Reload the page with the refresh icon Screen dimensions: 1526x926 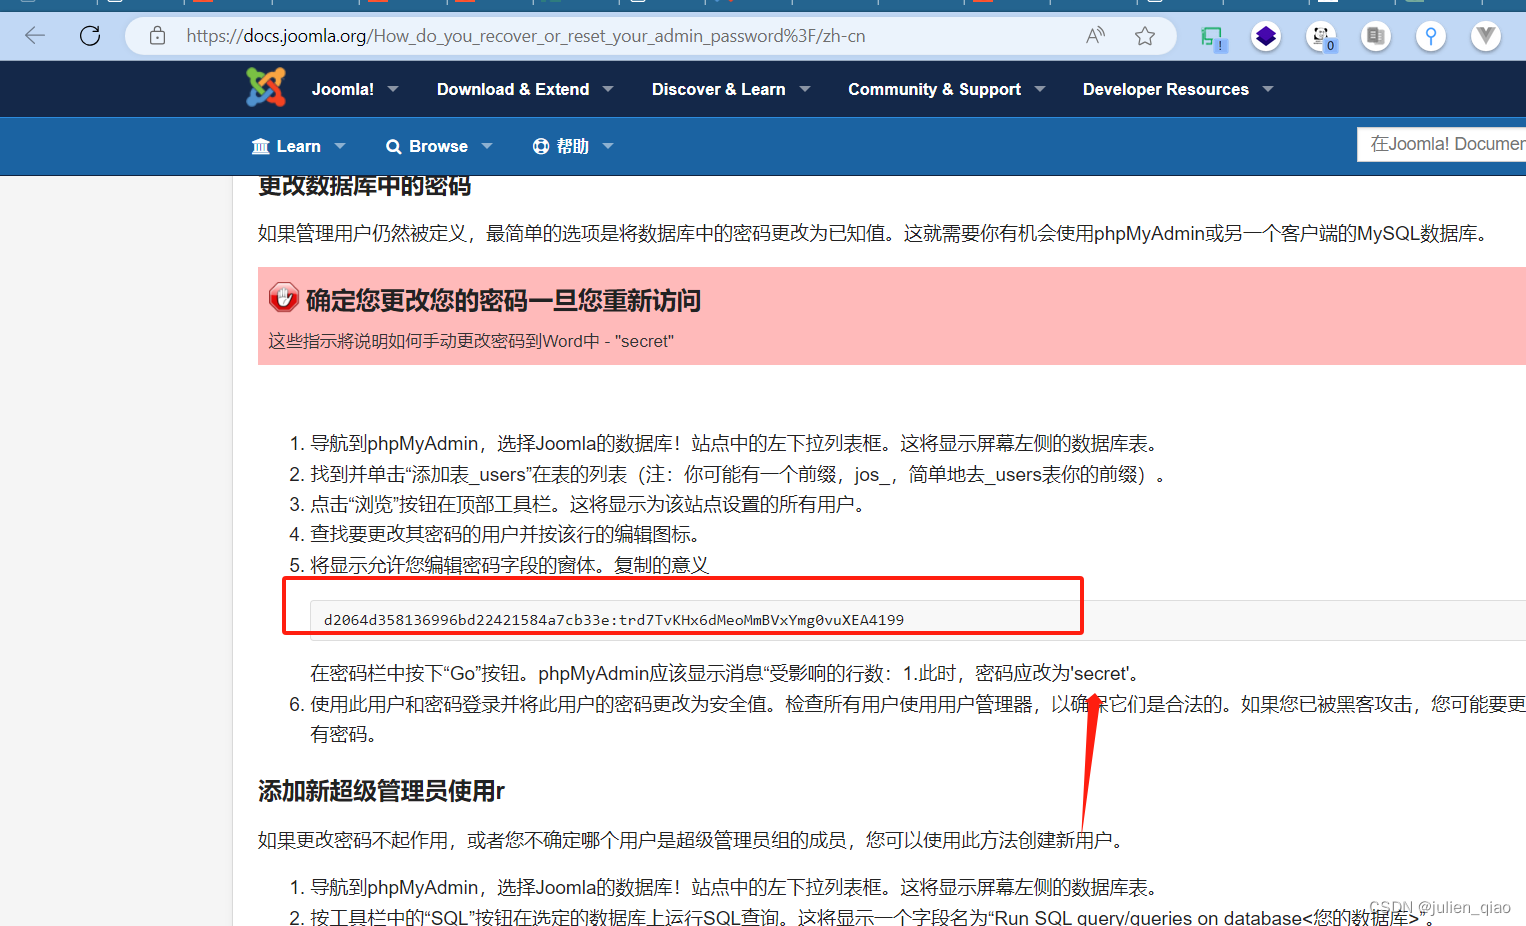point(90,36)
